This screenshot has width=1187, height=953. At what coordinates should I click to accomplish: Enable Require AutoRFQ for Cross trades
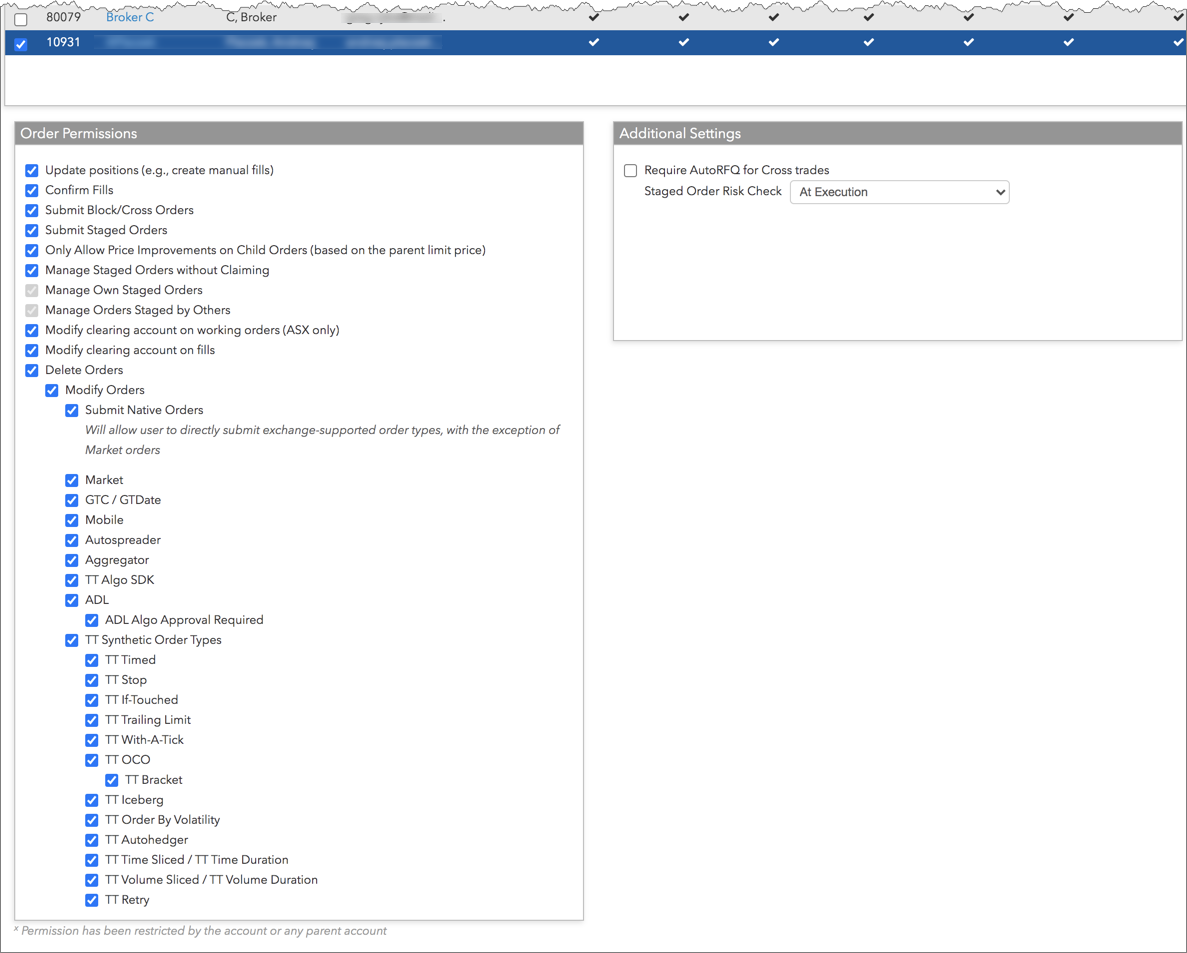point(631,171)
